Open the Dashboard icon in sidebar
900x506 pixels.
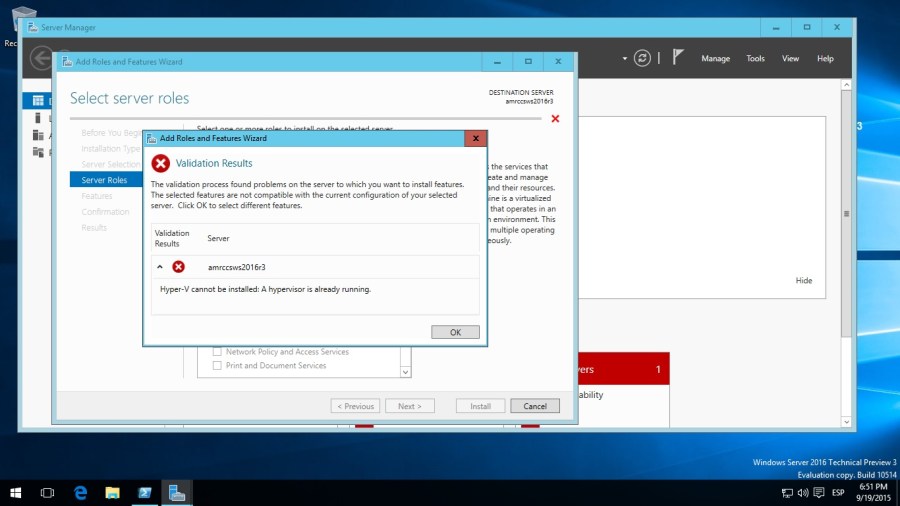tap(38, 101)
